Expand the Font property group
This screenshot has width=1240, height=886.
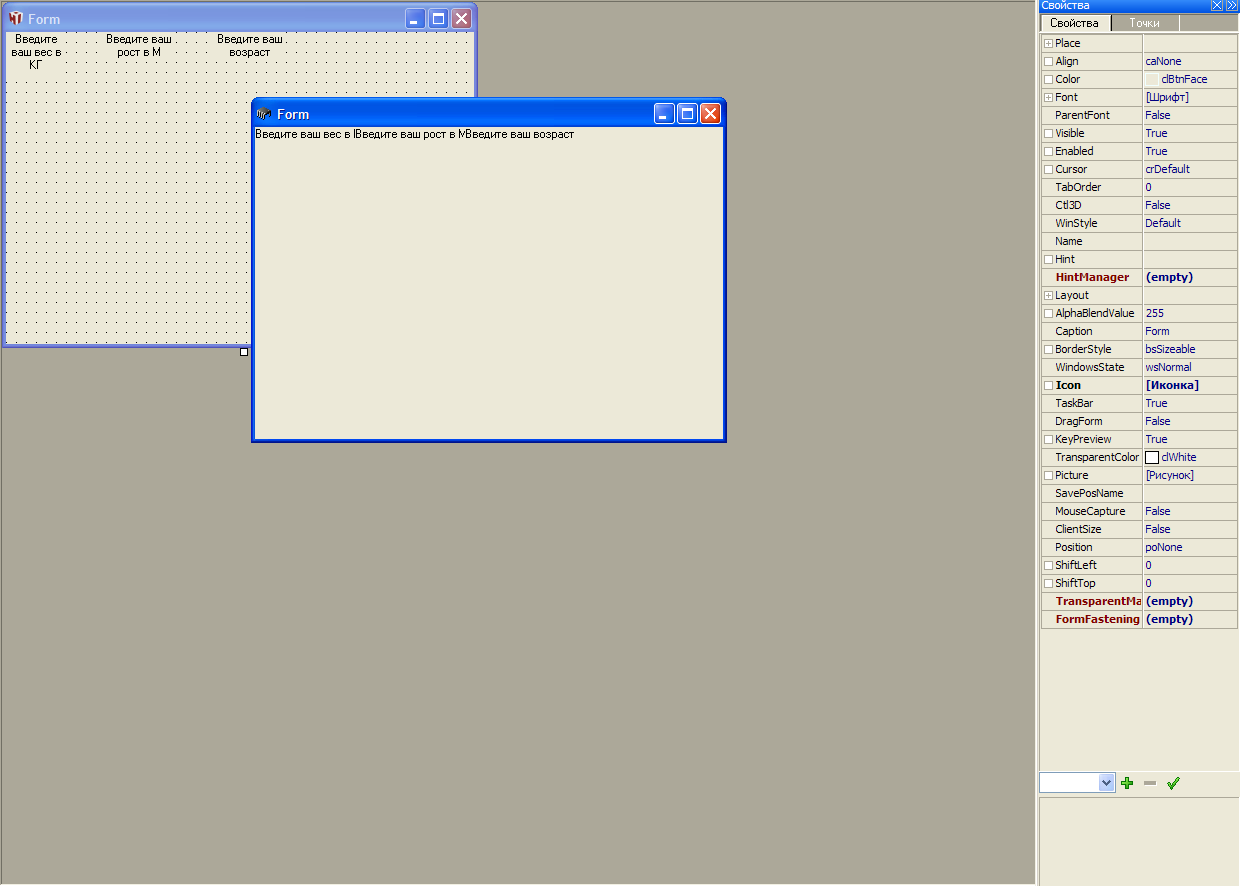1048,97
